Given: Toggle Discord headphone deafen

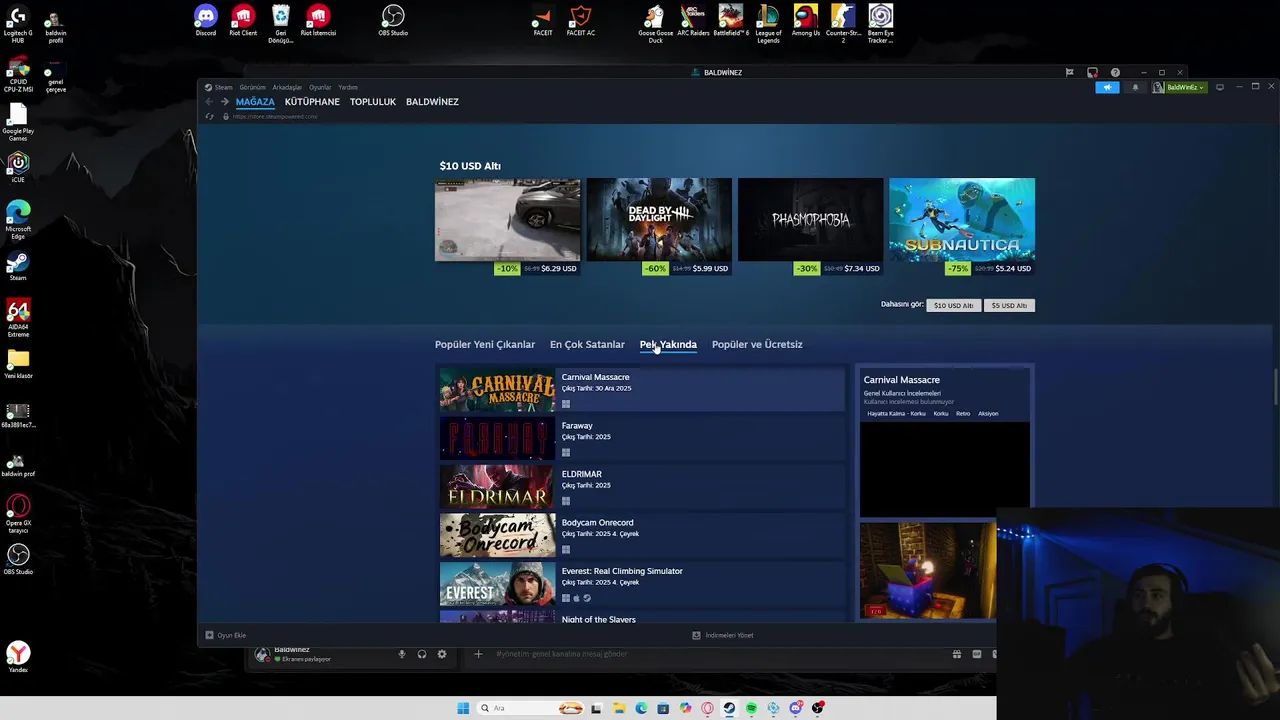Looking at the screenshot, I should [x=422, y=654].
